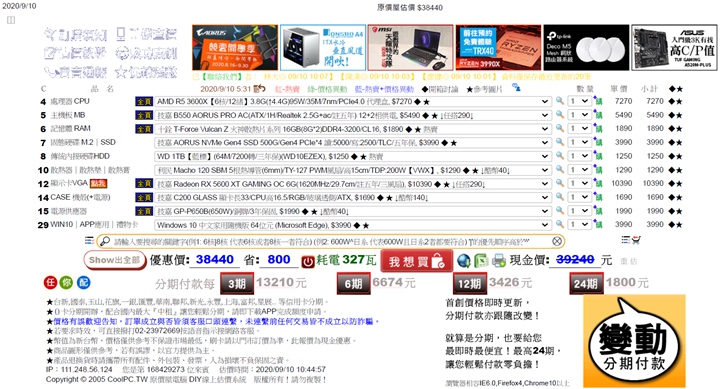Open the cooler dropdown showing Macho 120 SBM
Screen dimensions: 720x389
point(353,170)
